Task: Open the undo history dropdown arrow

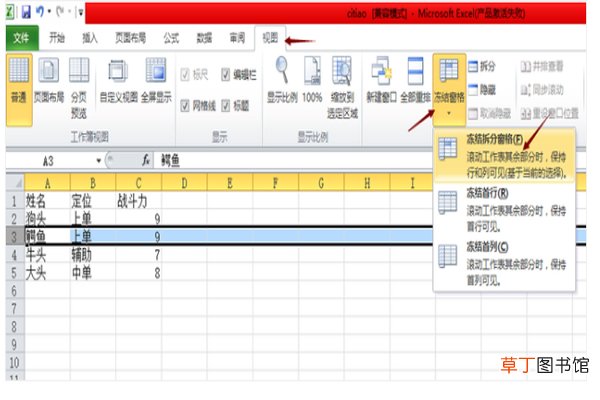Action: [x=49, y=12]
